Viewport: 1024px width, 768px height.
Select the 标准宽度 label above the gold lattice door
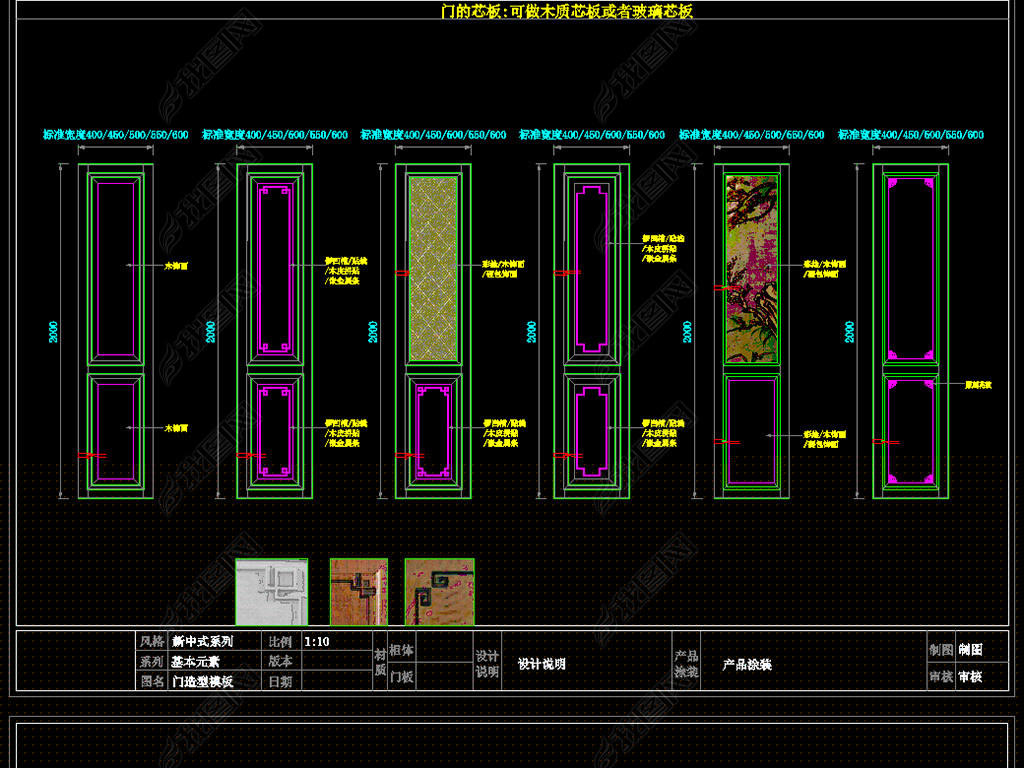(433, 135)
